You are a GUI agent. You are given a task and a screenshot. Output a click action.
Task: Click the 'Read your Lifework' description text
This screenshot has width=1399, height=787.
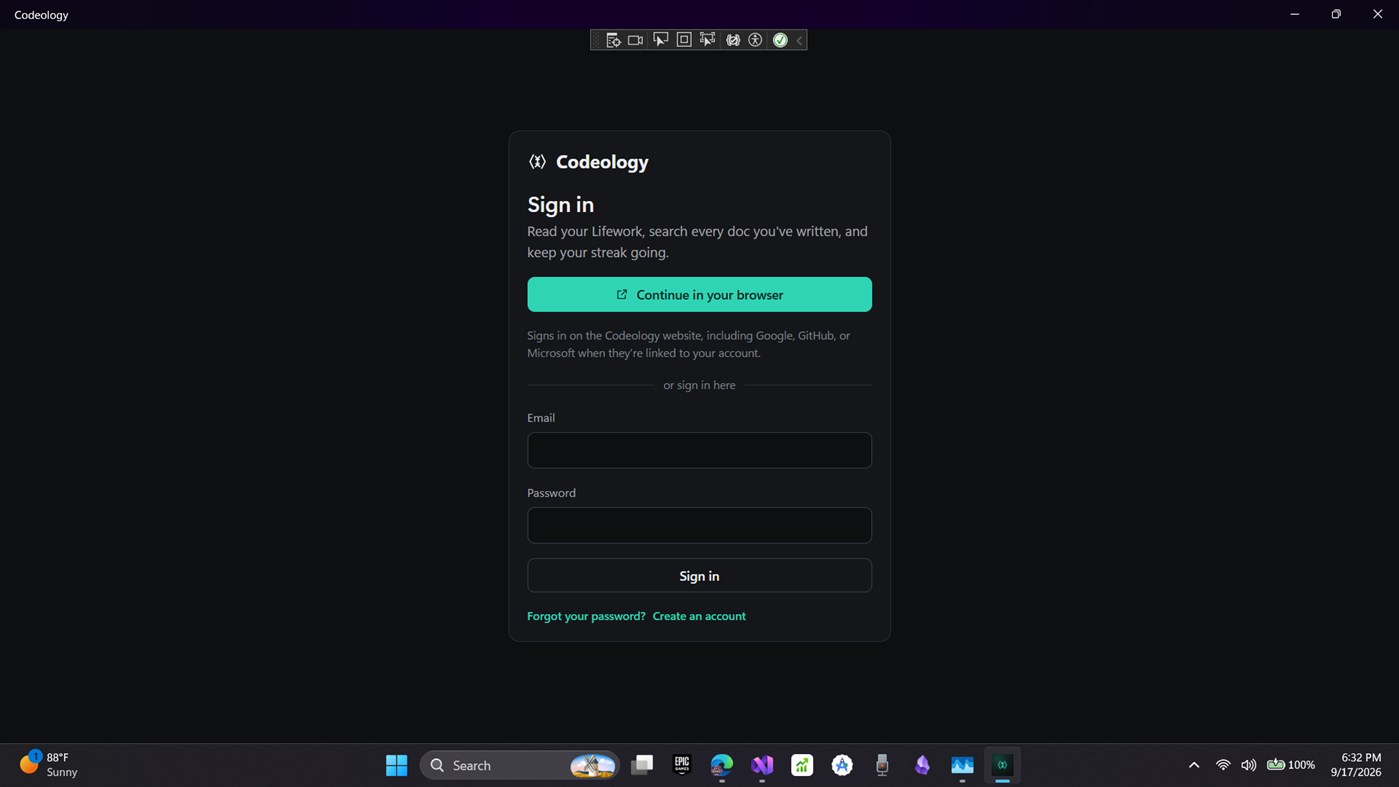(x=697, y=242)
